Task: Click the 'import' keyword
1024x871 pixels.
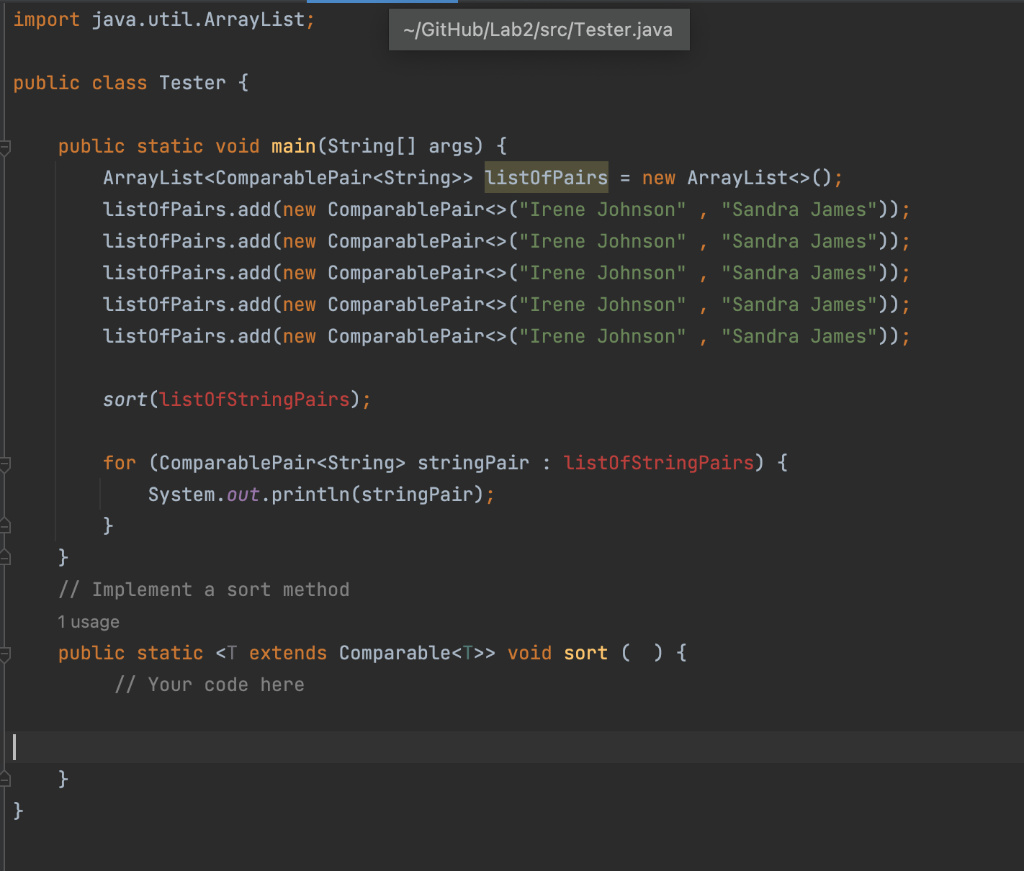Action: click(46, 20)
